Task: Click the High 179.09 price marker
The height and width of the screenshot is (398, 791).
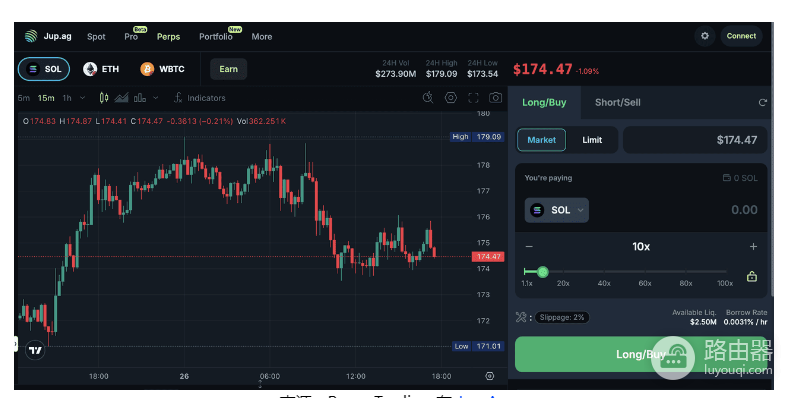Action: coord(477,137)
